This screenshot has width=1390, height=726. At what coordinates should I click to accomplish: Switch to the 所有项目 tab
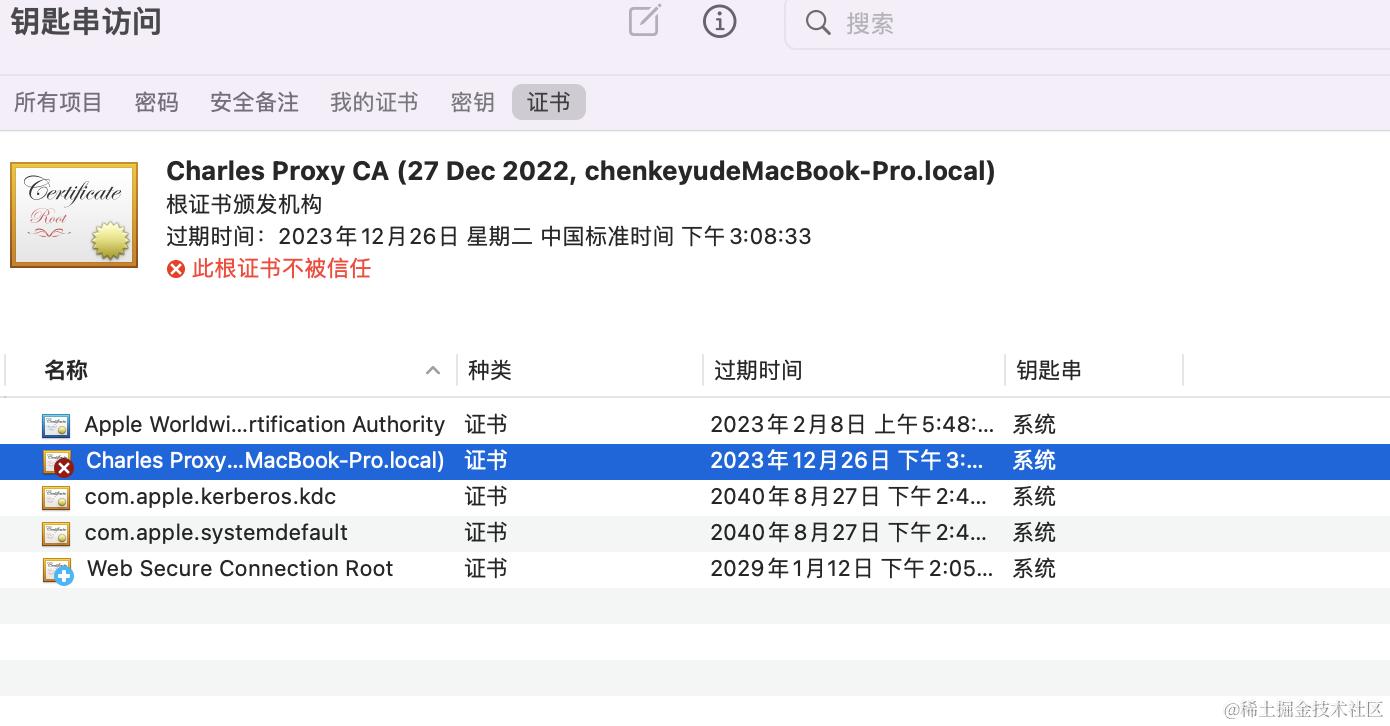[58, 102]
